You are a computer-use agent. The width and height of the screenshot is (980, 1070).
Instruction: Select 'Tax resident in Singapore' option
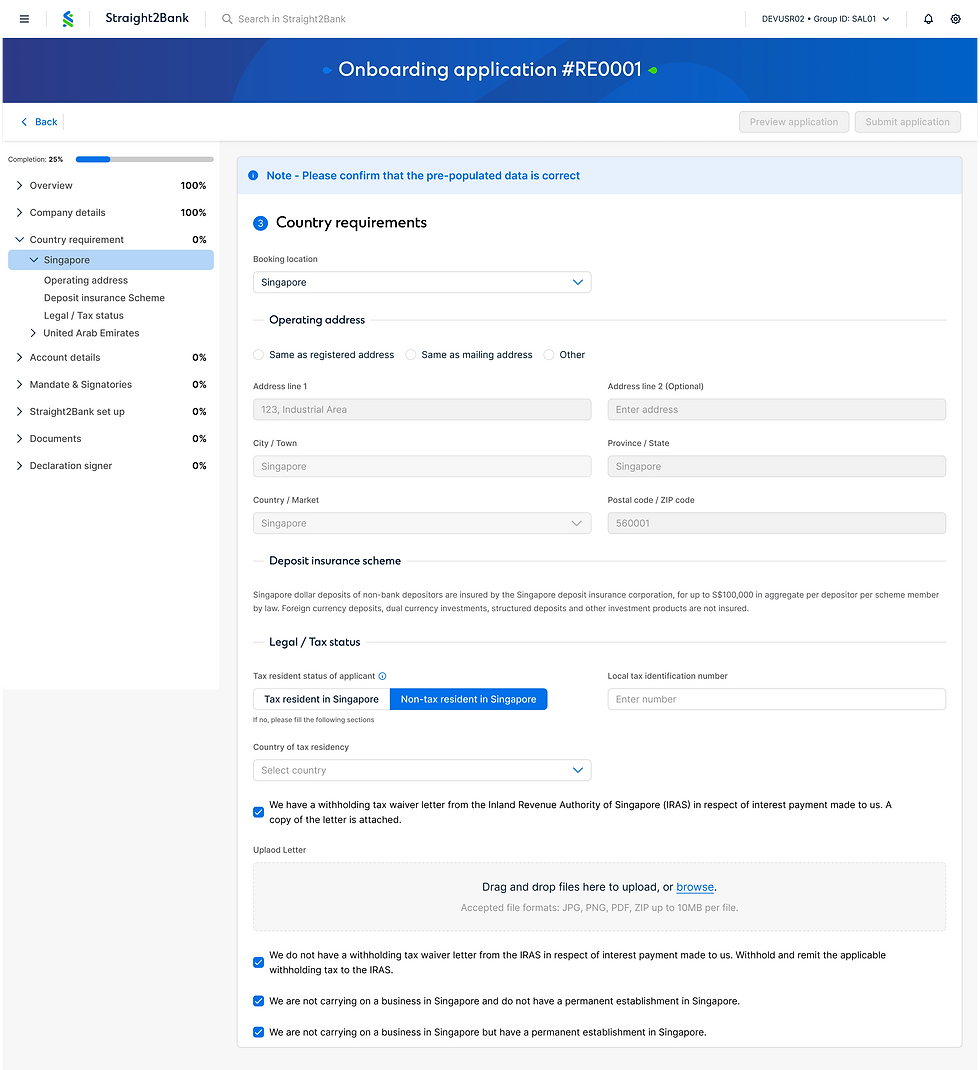pyautogui.click(x=321, y=699)
